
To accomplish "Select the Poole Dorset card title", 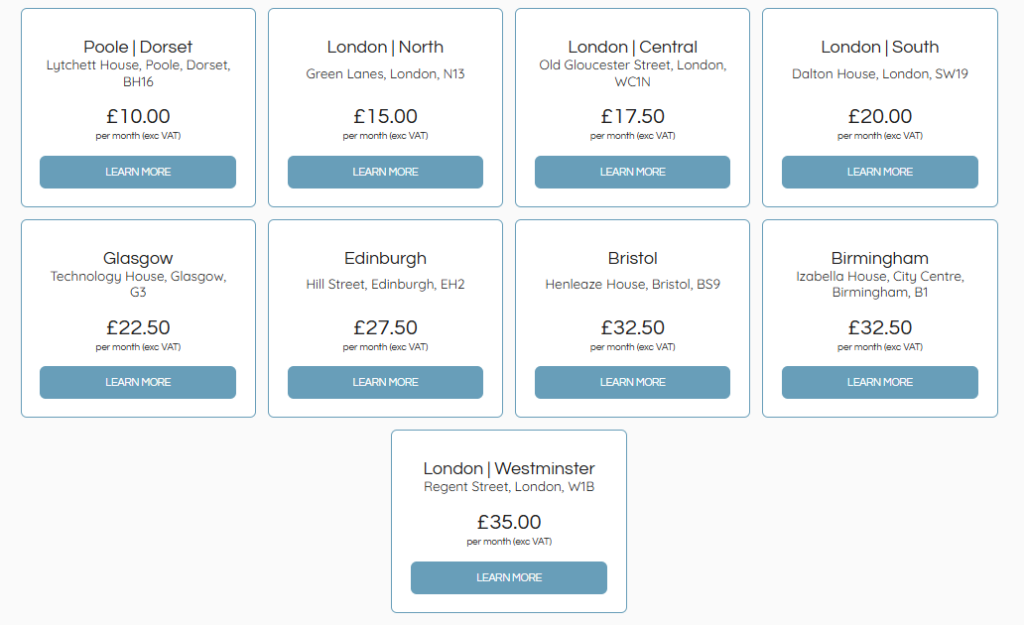I will coord(137,46).
